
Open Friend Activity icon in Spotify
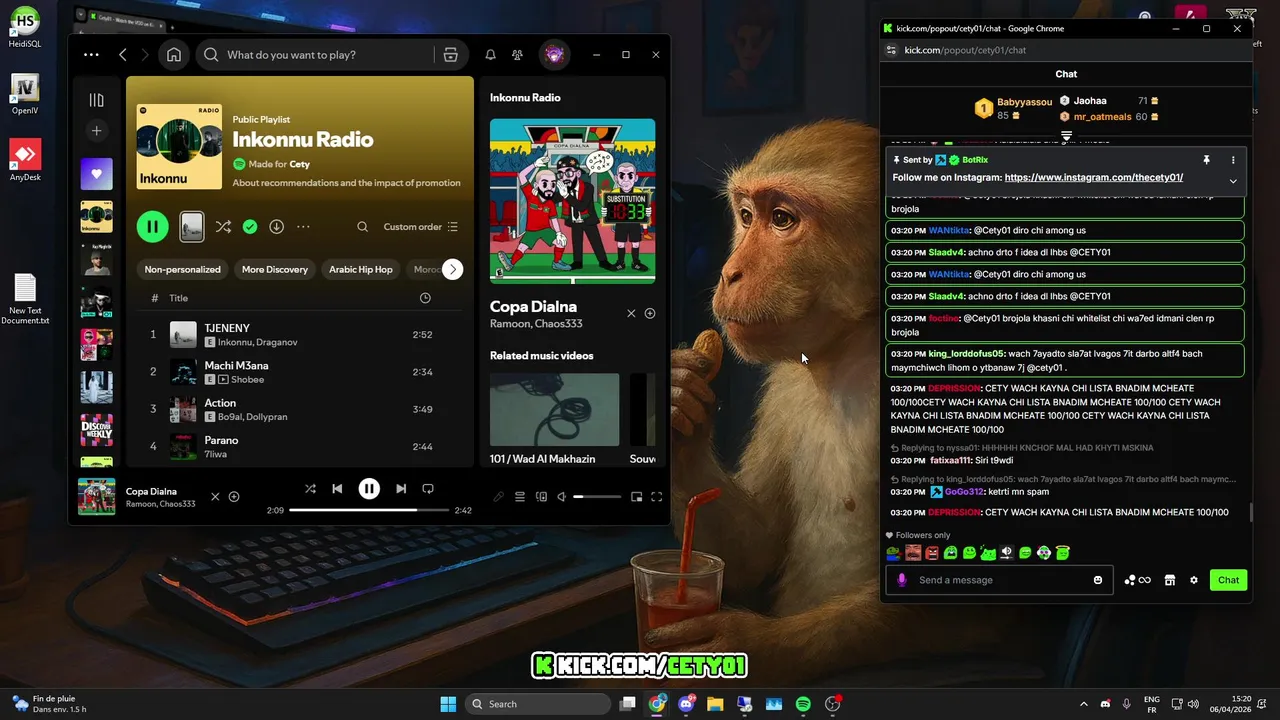click(517, 55)
